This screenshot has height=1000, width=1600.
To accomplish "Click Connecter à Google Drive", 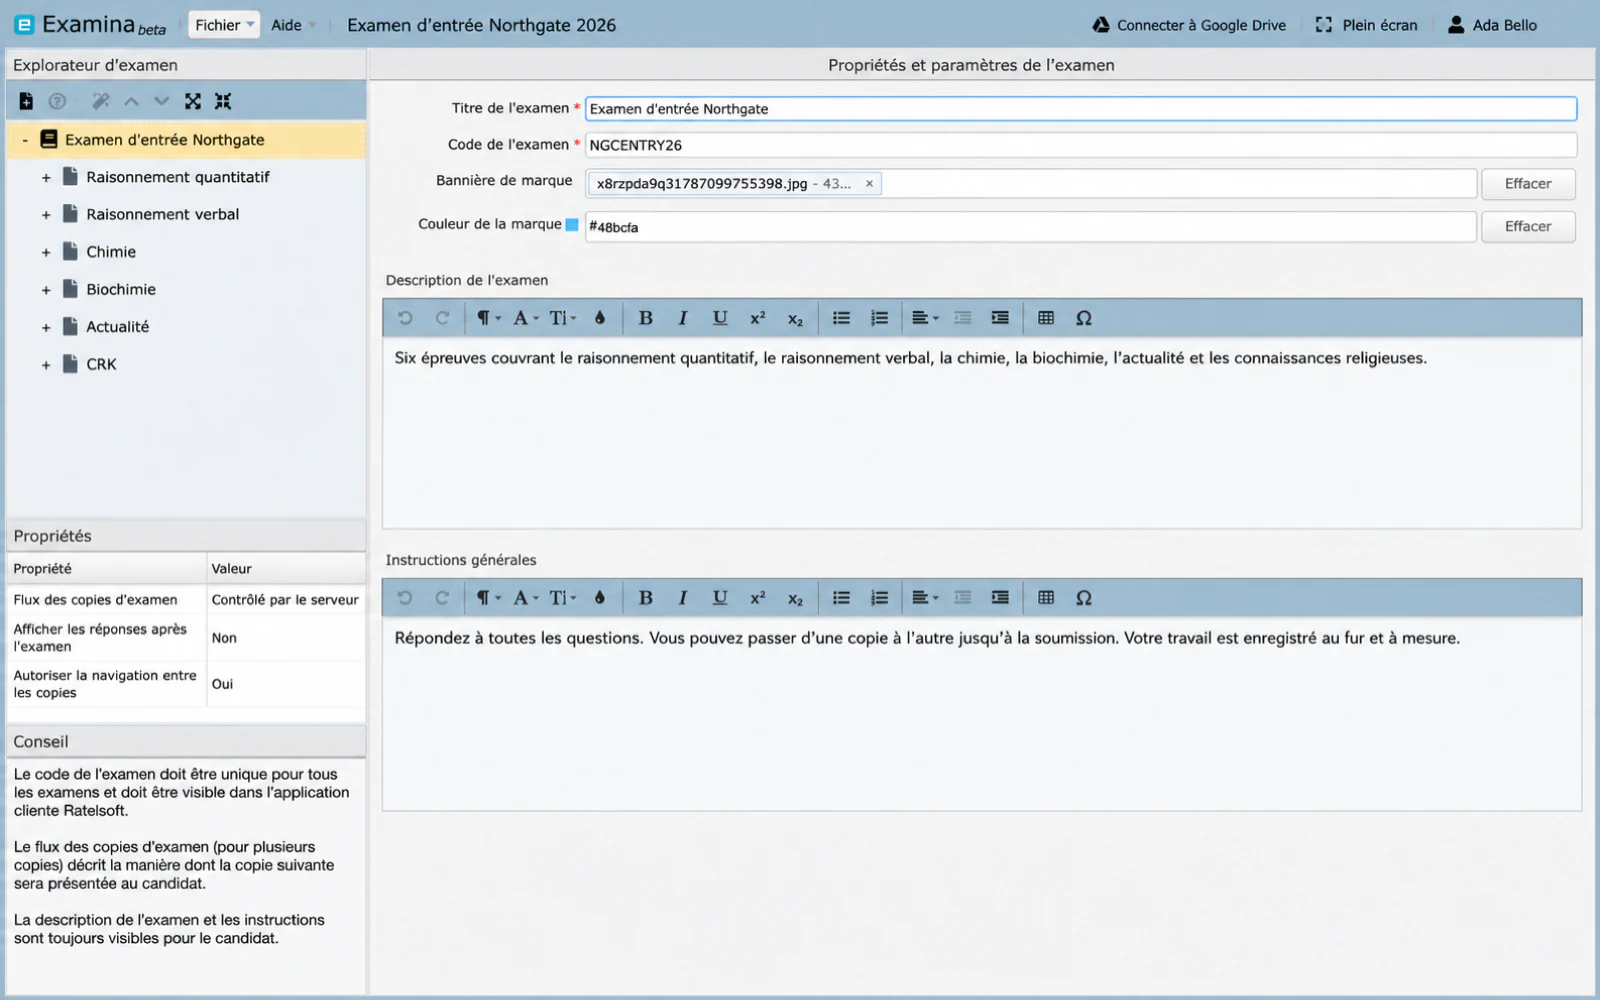I will 1189,25.
